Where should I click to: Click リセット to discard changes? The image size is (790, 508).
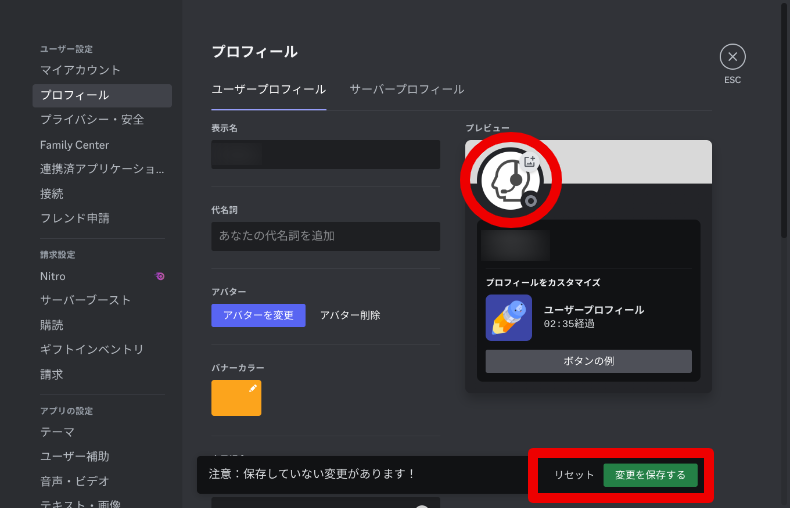point(574,475)
